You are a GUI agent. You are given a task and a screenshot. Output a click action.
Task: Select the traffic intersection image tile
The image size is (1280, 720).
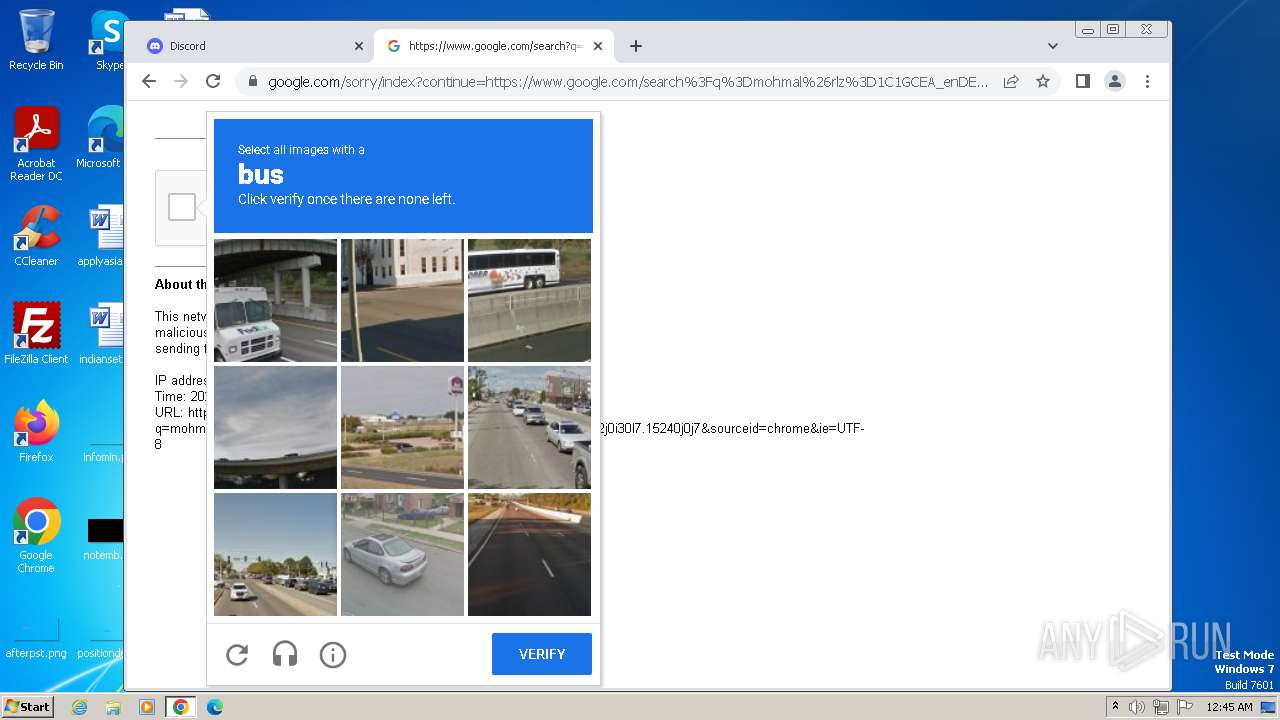pyautogui.click(x=275, y=554)
